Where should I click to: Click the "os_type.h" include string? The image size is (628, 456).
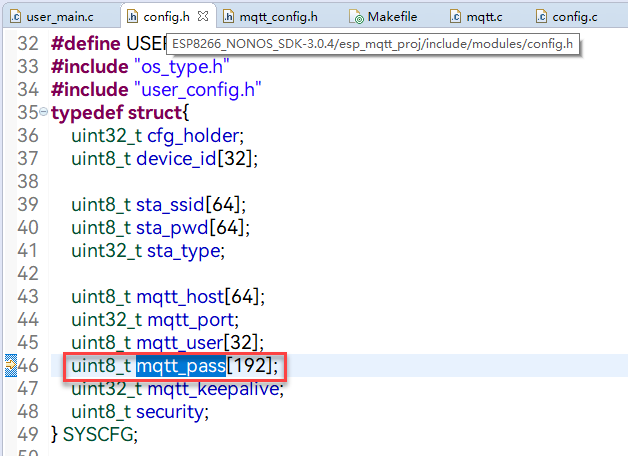pyautogui.click(x=182, y=66)
